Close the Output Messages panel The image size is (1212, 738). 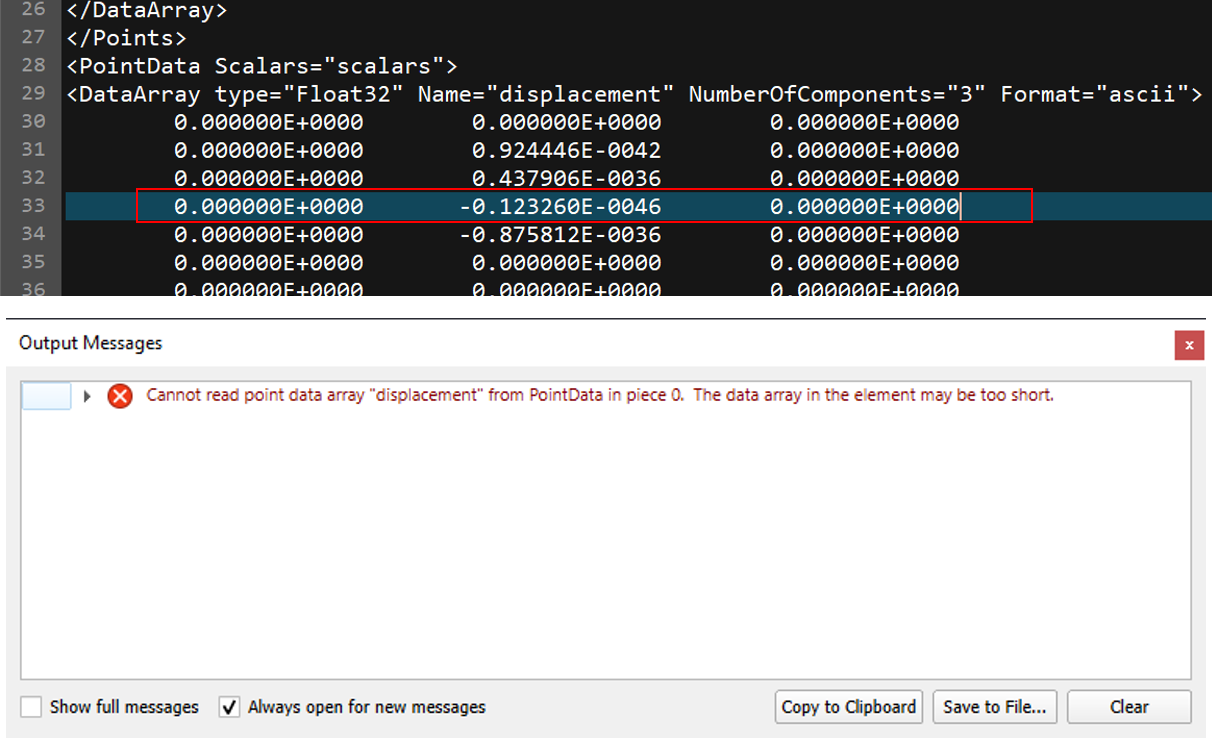(1189, 345)
